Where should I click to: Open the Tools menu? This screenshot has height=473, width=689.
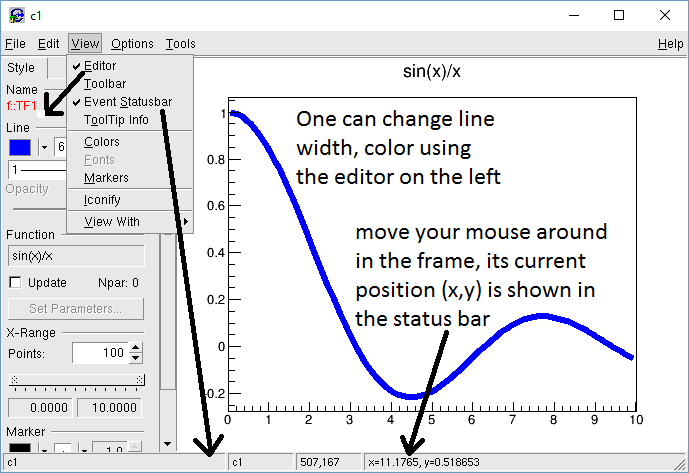click(x=181, y=44)
